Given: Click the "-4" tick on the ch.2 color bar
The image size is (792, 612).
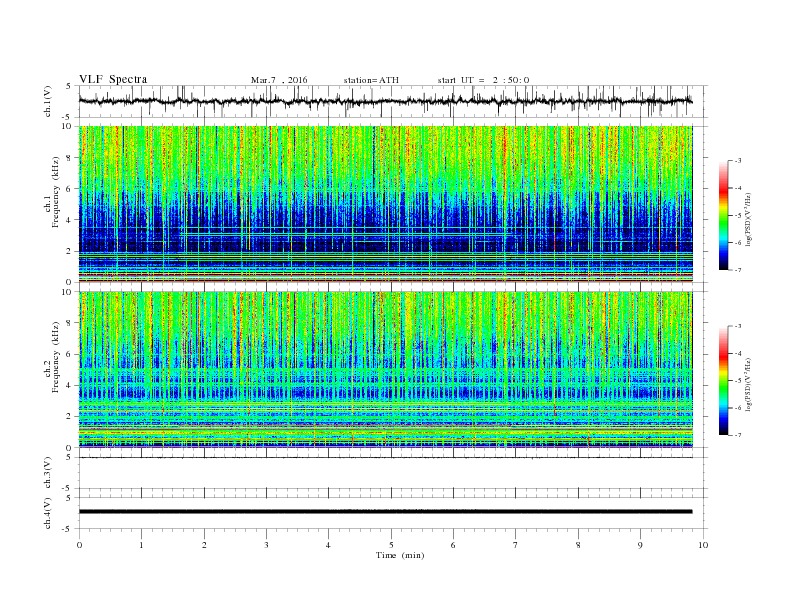Looking at the screenshot, I should point(738,353).
